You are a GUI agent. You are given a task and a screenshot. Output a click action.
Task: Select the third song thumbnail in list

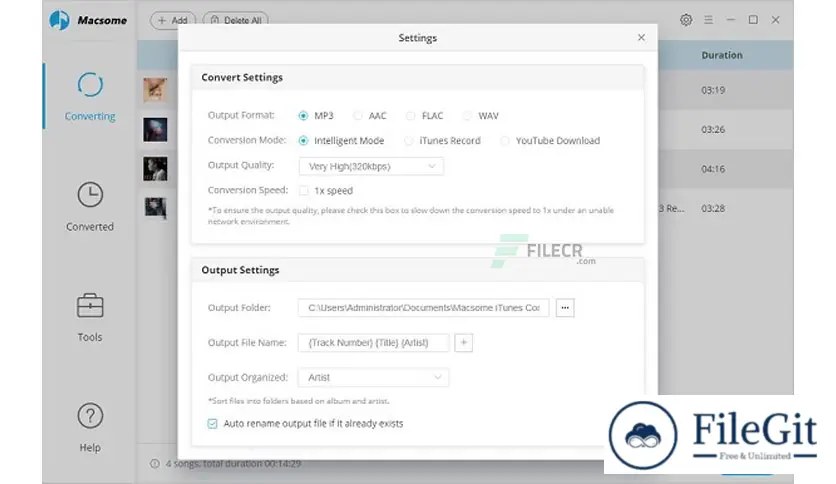coord(155,168)
